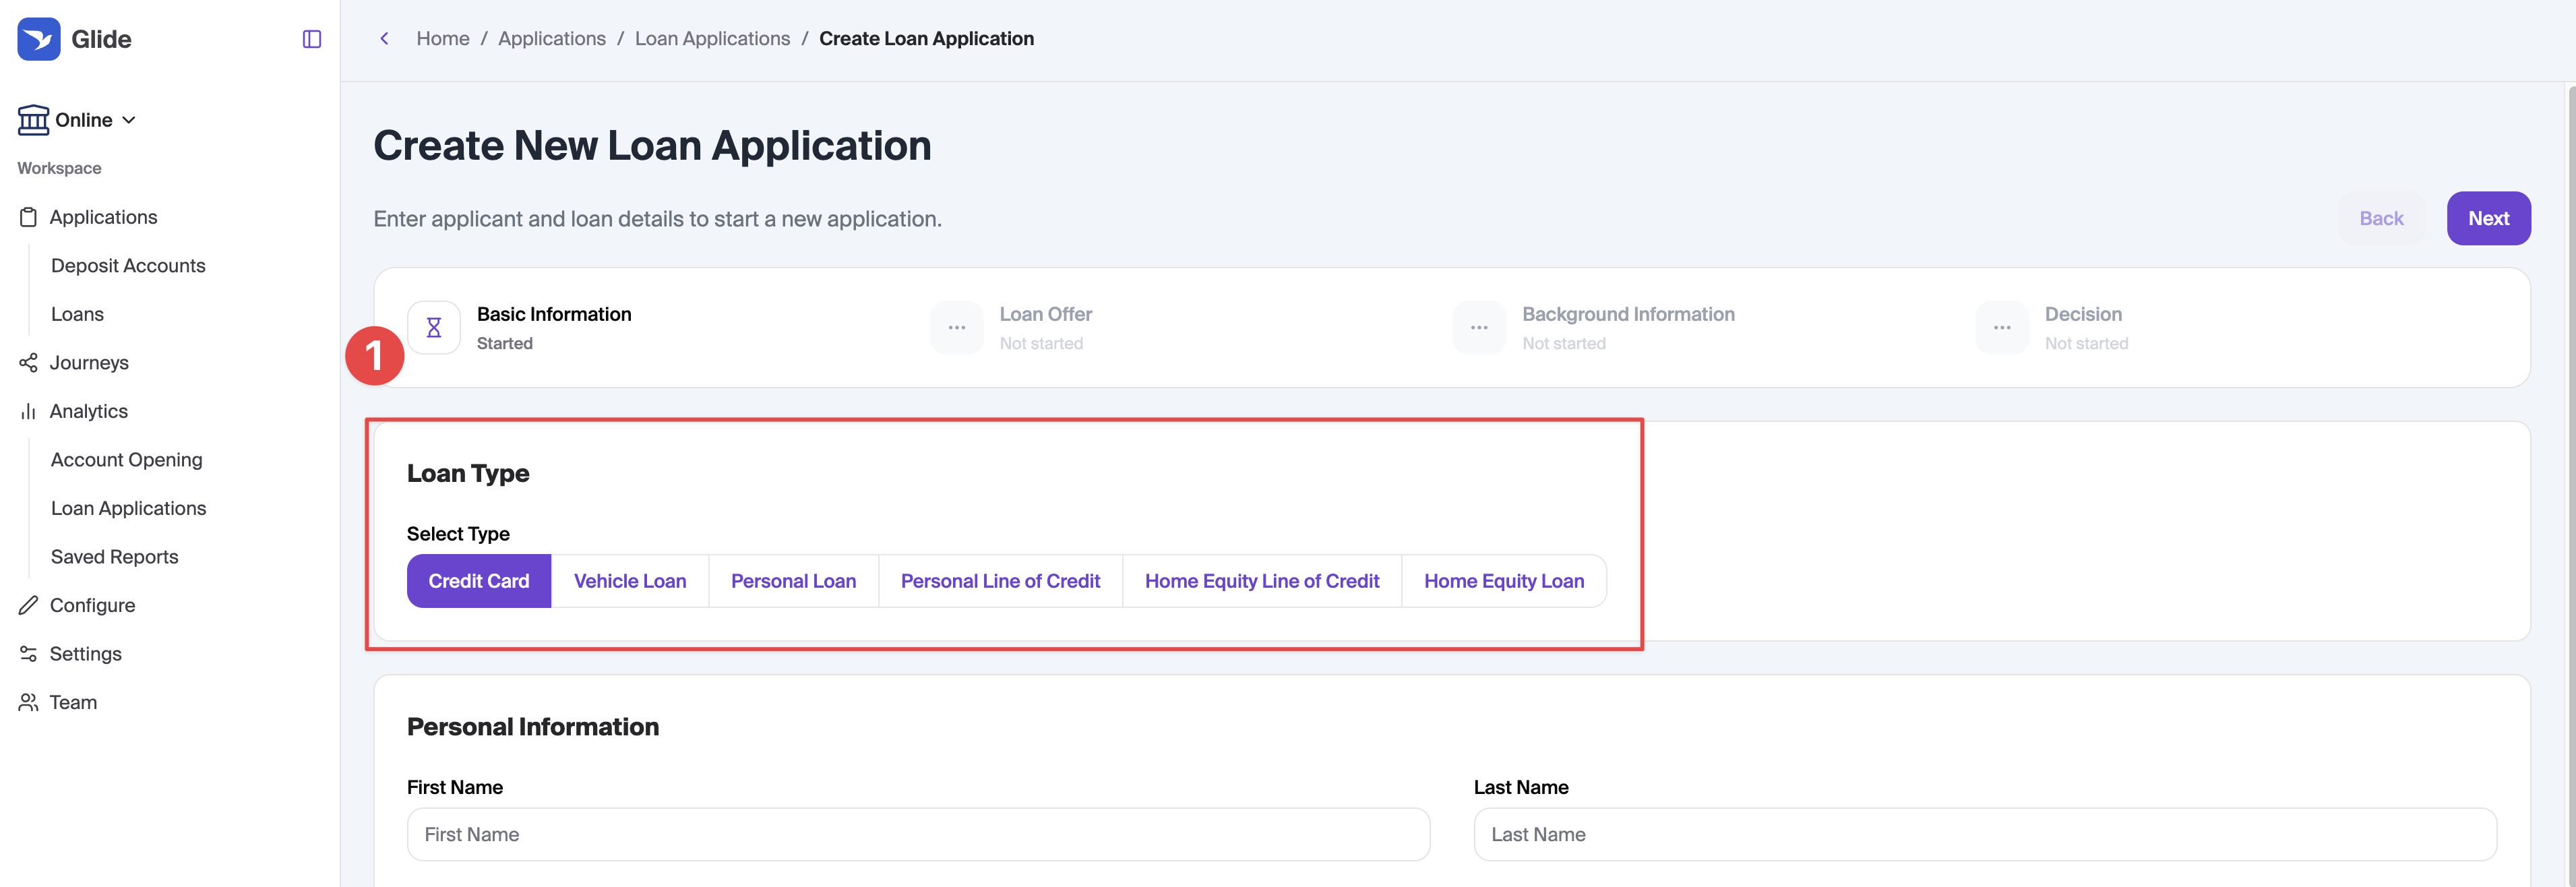Click the Decision step ellipsis icon
The width and height of the screenshot is (2576, 887).
point(2002,327)
